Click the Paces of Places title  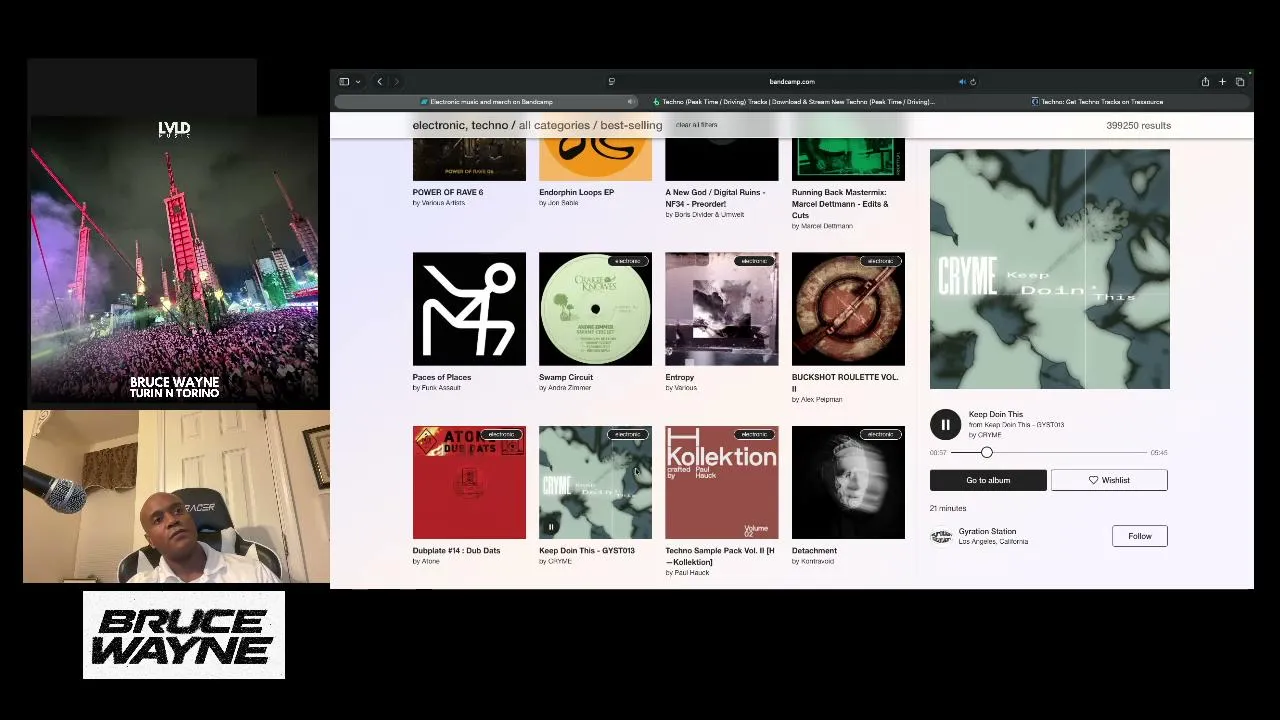click(x=442, y=377)
